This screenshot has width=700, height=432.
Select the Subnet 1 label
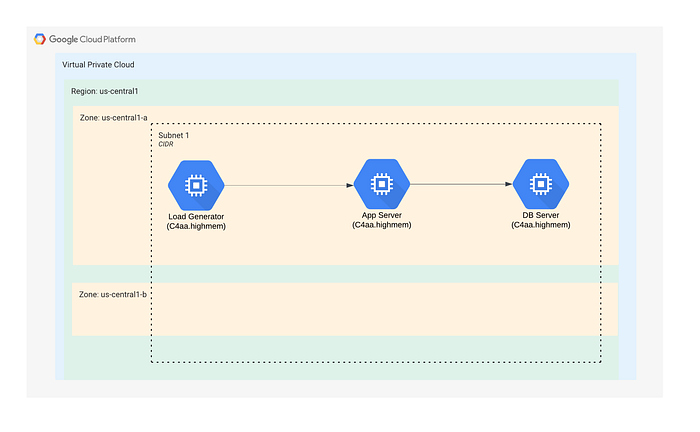(x=174, y=135)
